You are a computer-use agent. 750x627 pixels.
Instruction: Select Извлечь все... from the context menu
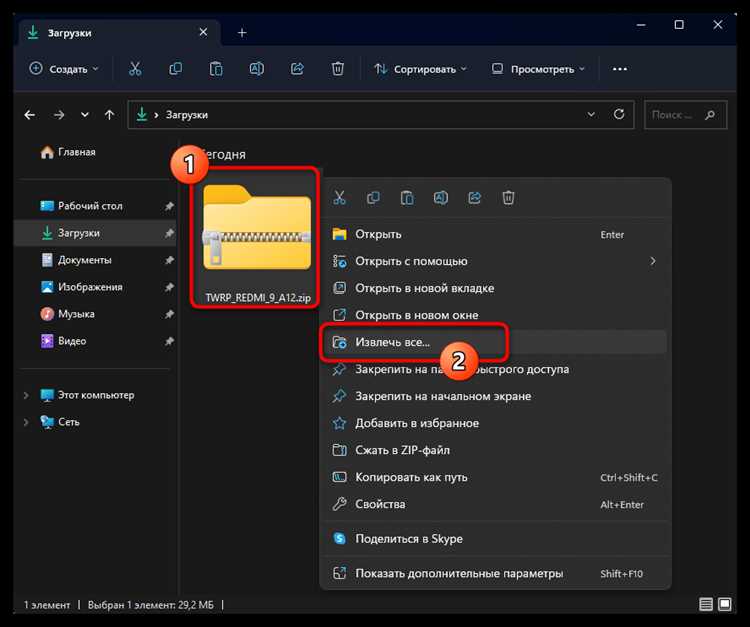pyautogui.click(x=392, y=342)
